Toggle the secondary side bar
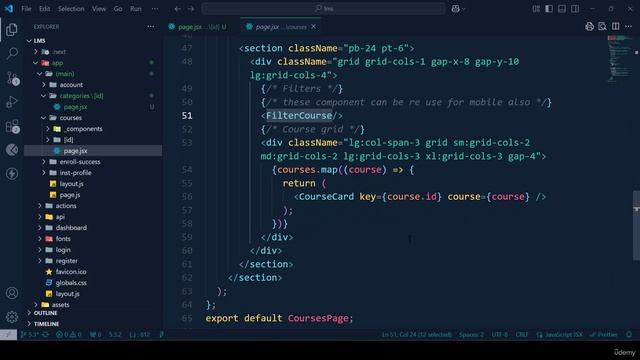Image resolution: width=640 pixels, height=360 pixels. tap(575, 9)
